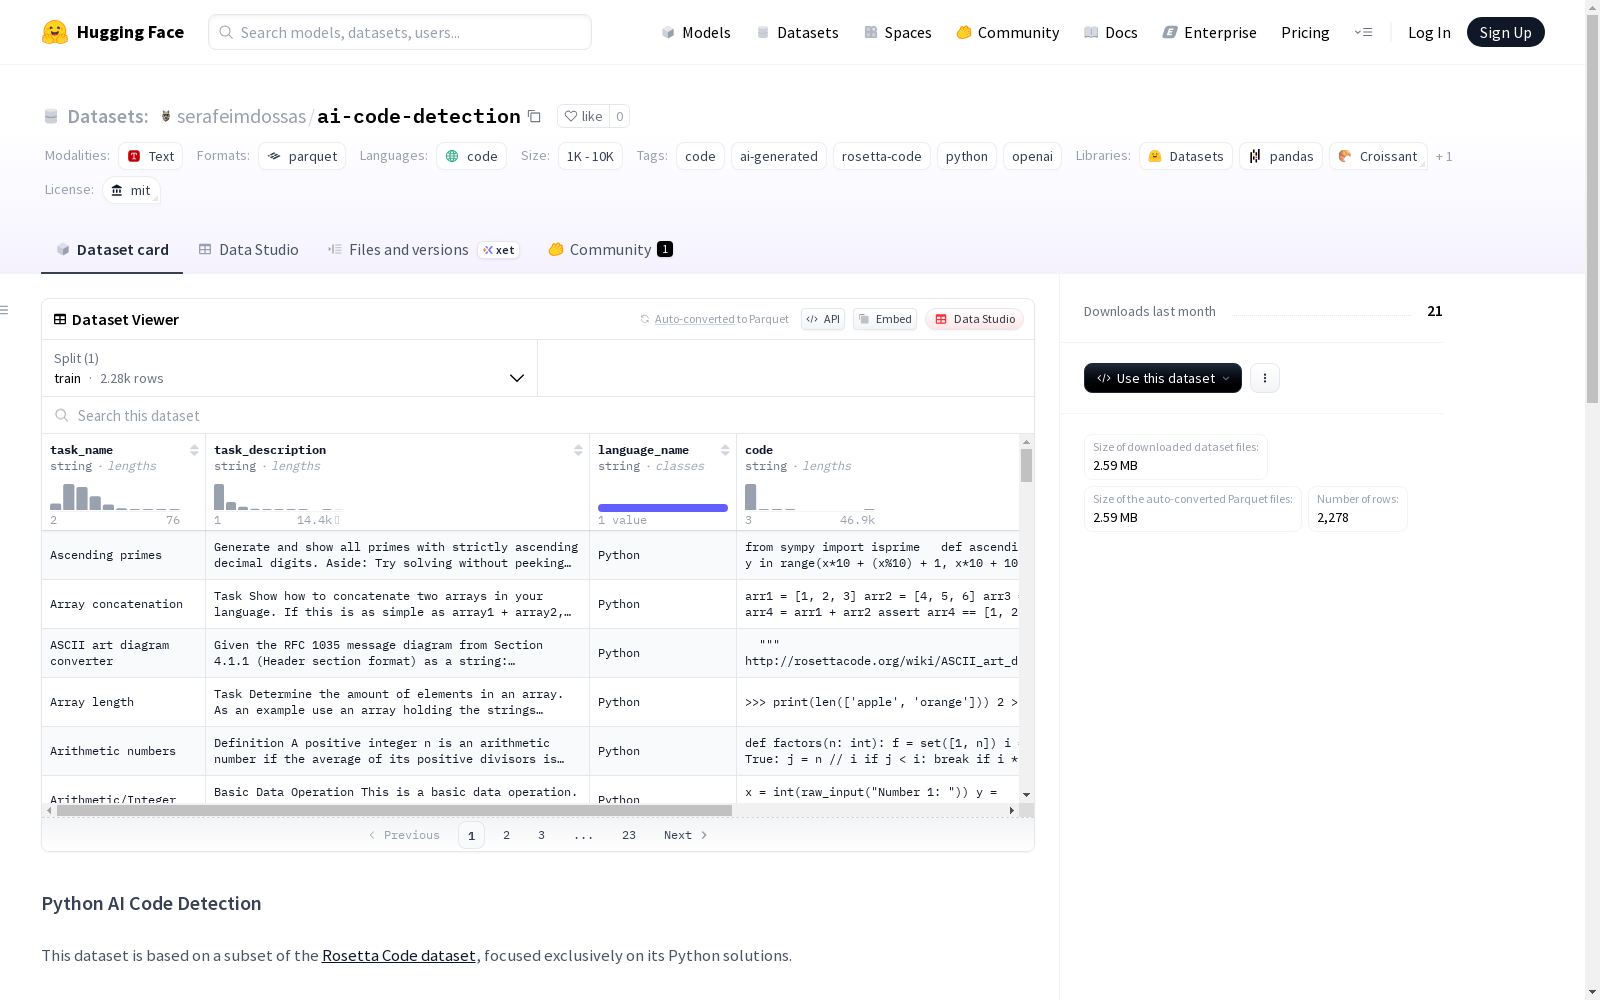Image resolution: width=1600 pixels, height=1000 pixels.
Task: Go to page 2 of the dataset viewer
Action: (x=507, y=835)
